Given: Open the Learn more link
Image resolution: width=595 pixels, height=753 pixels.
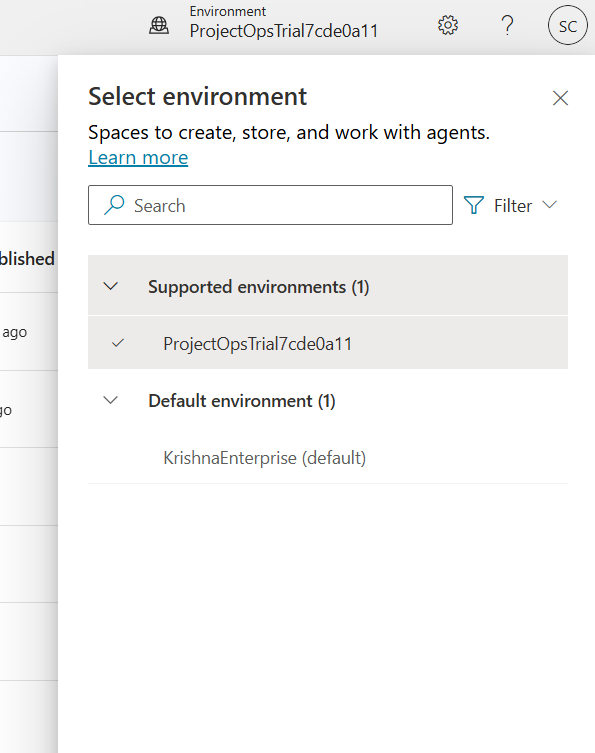Looking at the screenshot, I should (138, 158).
